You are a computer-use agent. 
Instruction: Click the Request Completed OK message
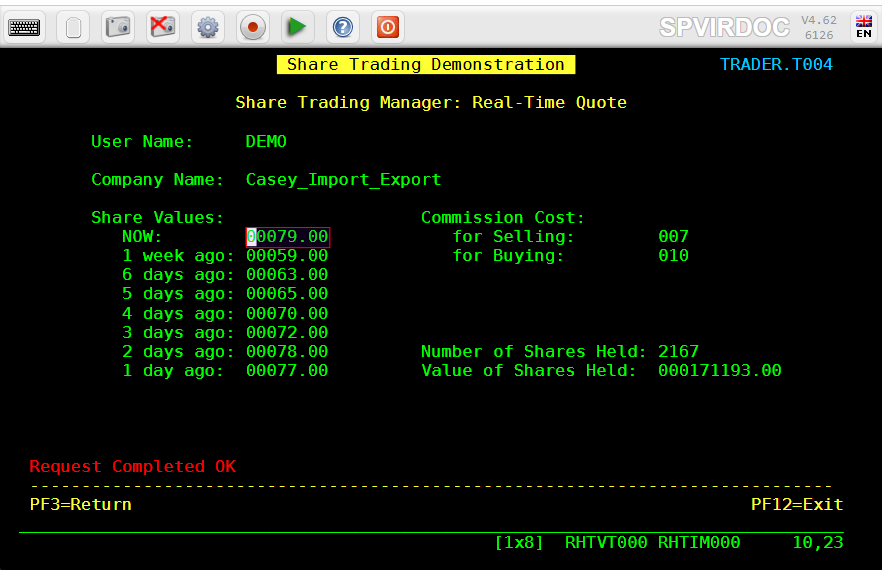[x=133, y=466]
